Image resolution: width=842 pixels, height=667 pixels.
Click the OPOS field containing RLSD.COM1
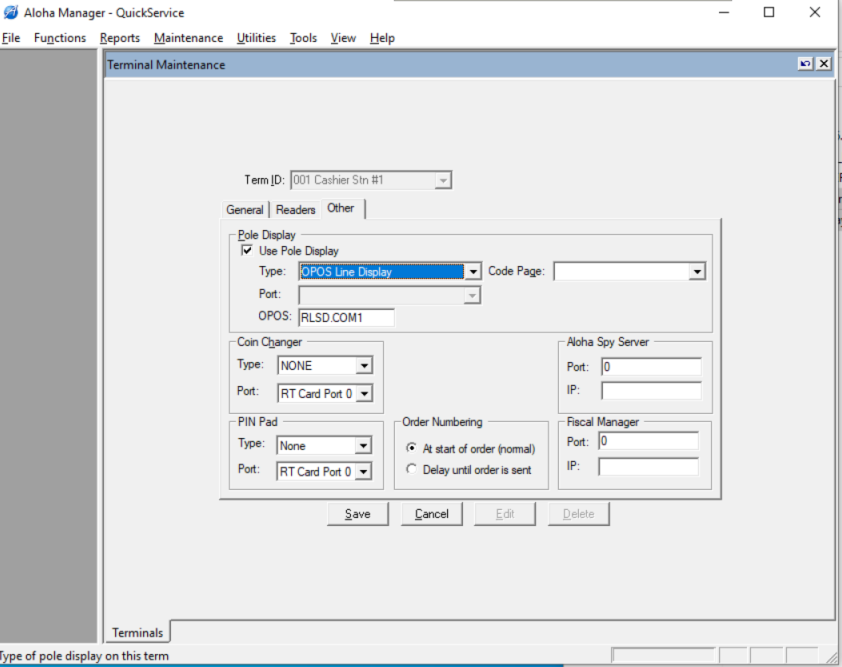(346, 317)
